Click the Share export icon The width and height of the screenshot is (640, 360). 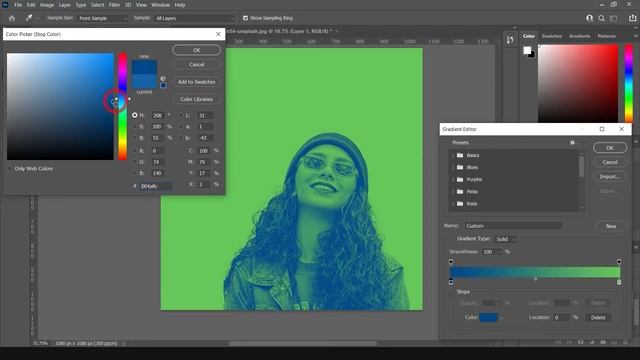[632, 18]
